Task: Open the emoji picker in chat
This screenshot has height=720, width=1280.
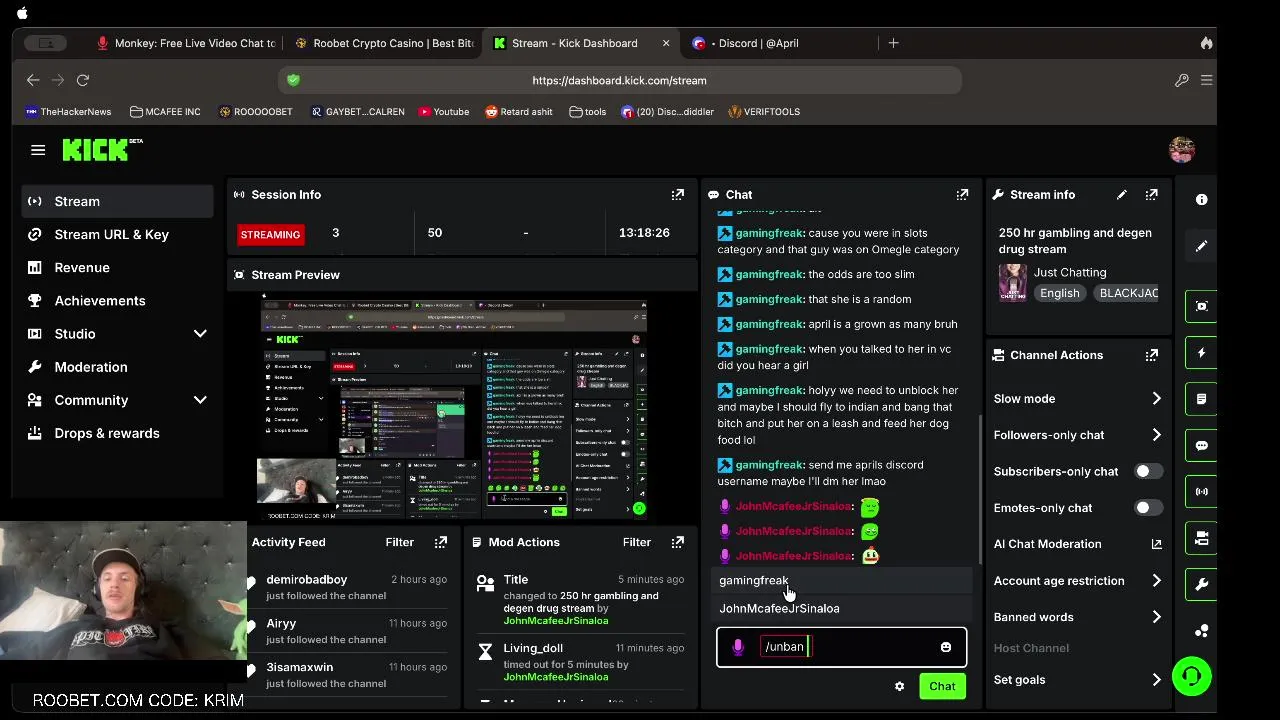Action: click(x=946, y=647)
